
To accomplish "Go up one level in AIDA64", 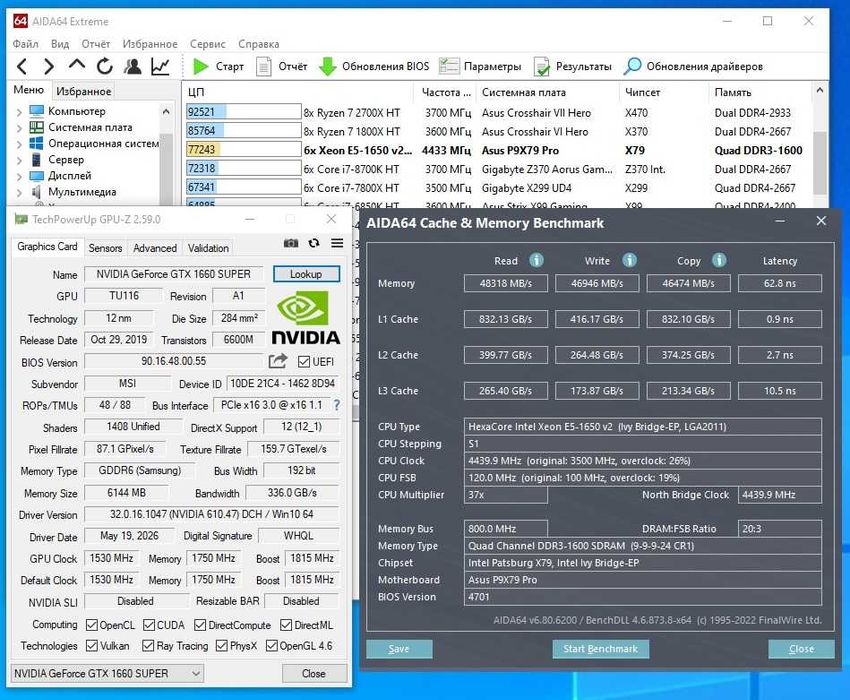I will (77, 66).
